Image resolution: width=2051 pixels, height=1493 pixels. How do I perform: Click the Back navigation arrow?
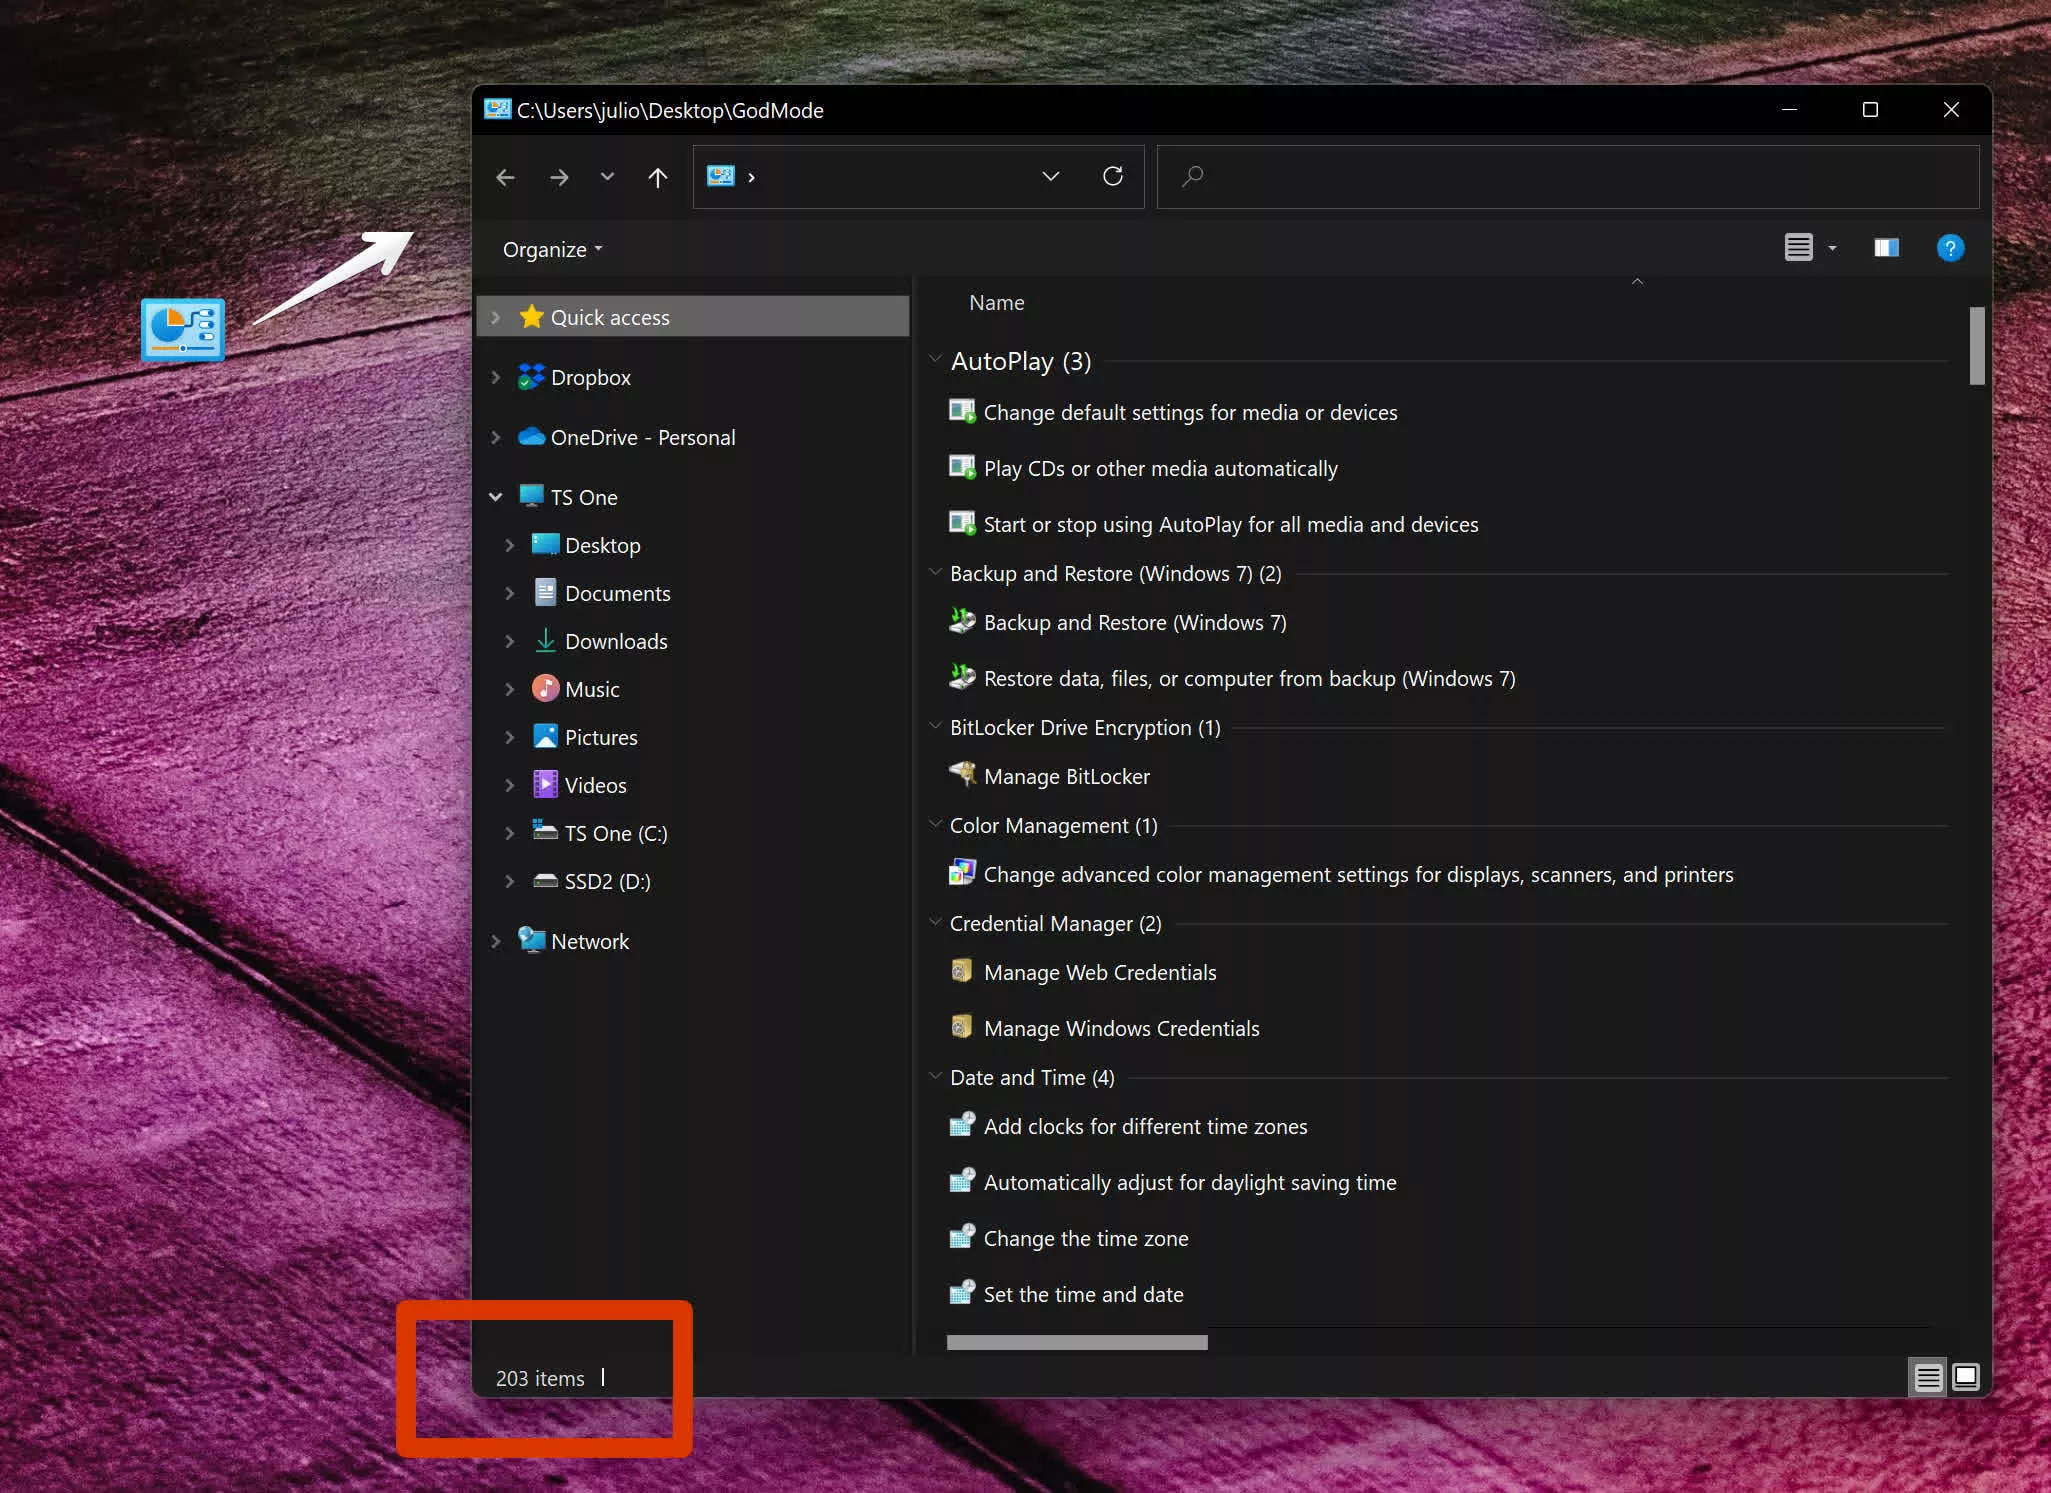click(505, 177)
